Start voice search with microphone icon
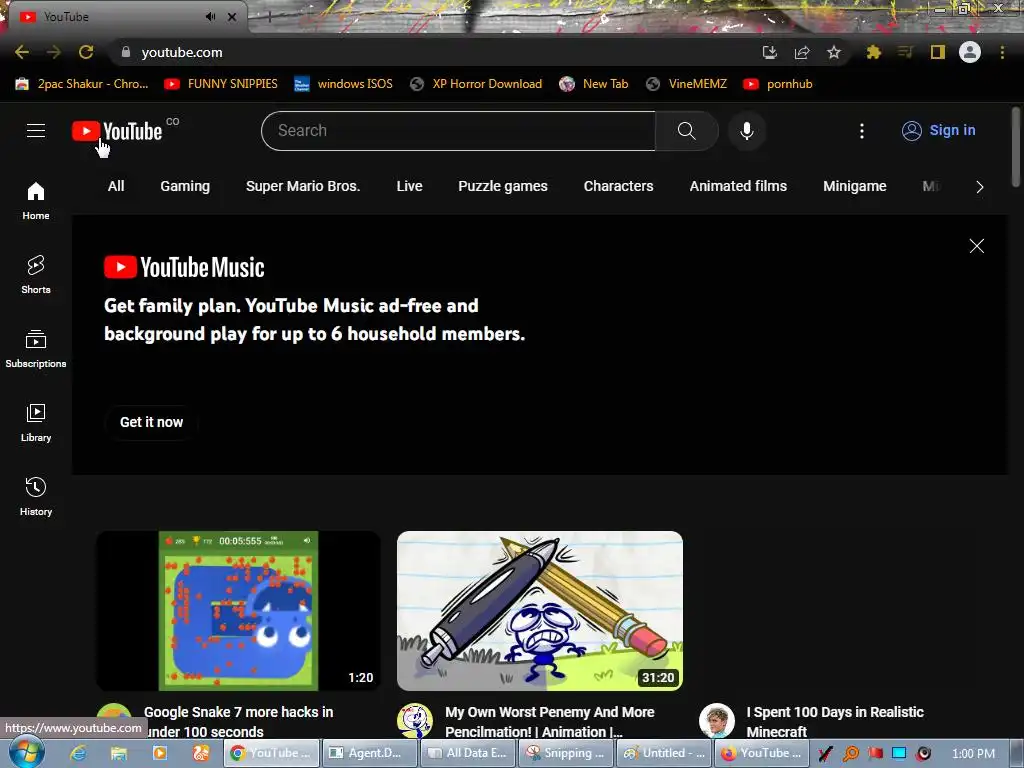 (746, 131)
